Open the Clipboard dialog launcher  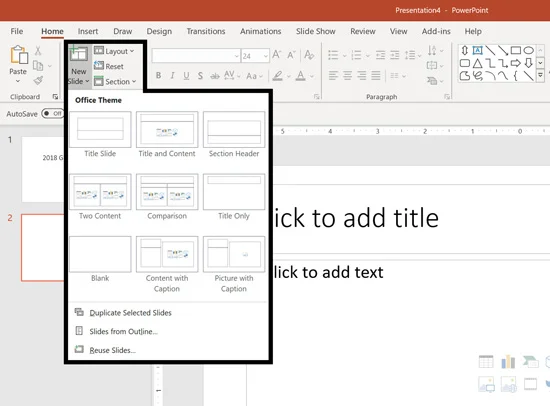tap(55, 96)
